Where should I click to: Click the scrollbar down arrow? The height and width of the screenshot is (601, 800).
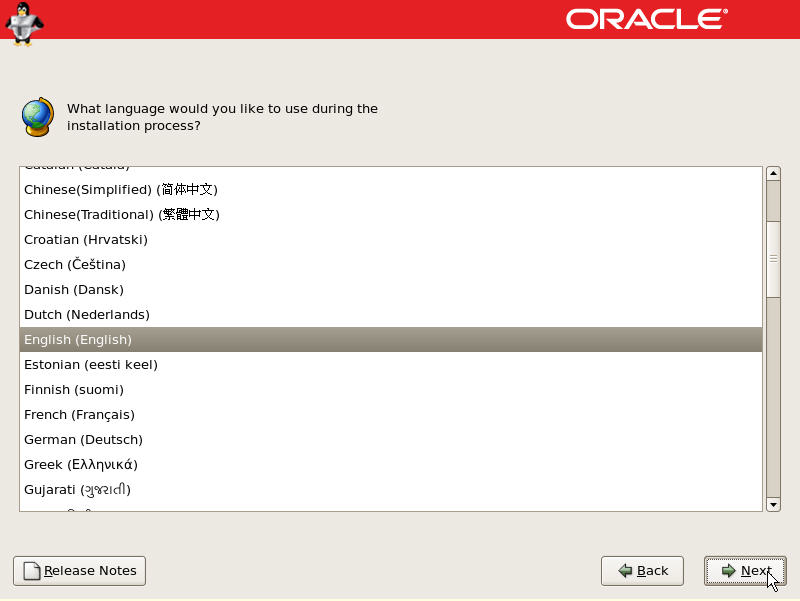(773, 505)
